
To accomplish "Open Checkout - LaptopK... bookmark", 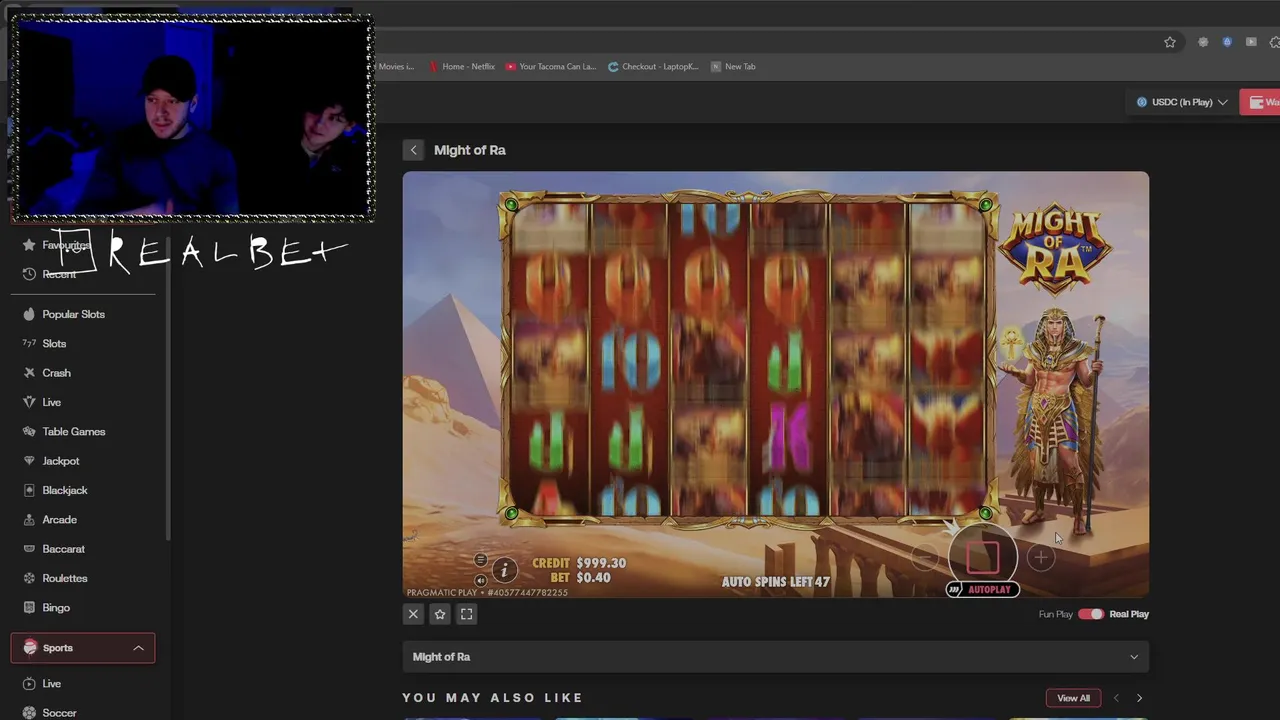I will 654,67.
